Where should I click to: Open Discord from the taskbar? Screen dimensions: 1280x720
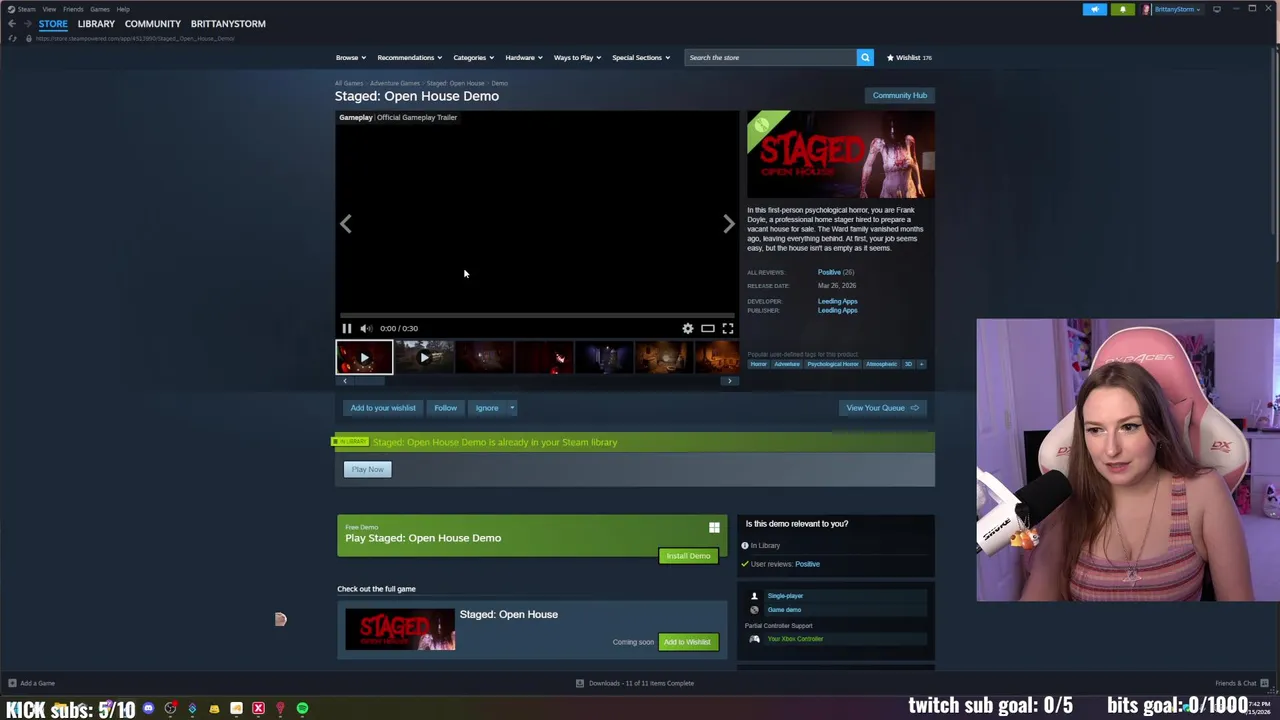148,709
